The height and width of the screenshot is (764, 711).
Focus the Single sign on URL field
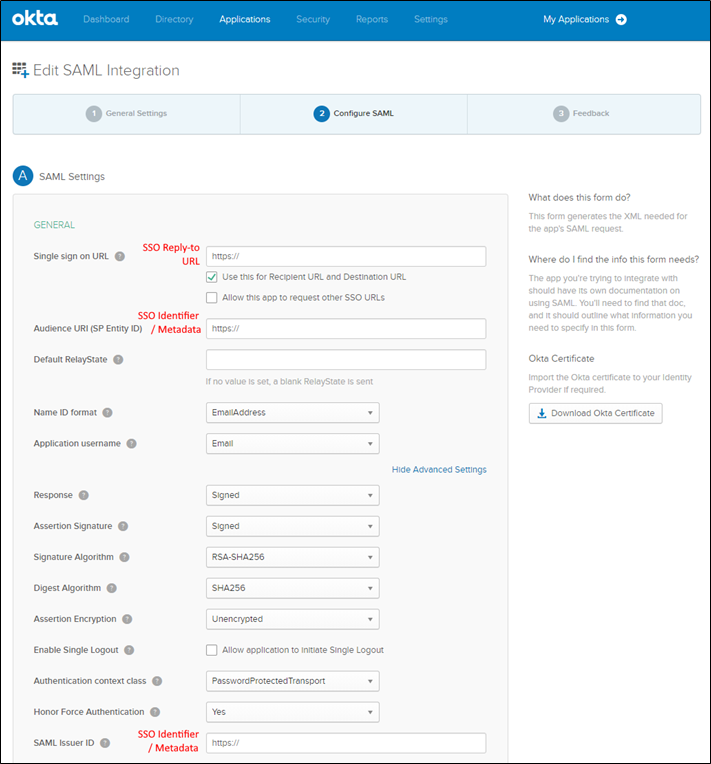[x=346, y=256]
